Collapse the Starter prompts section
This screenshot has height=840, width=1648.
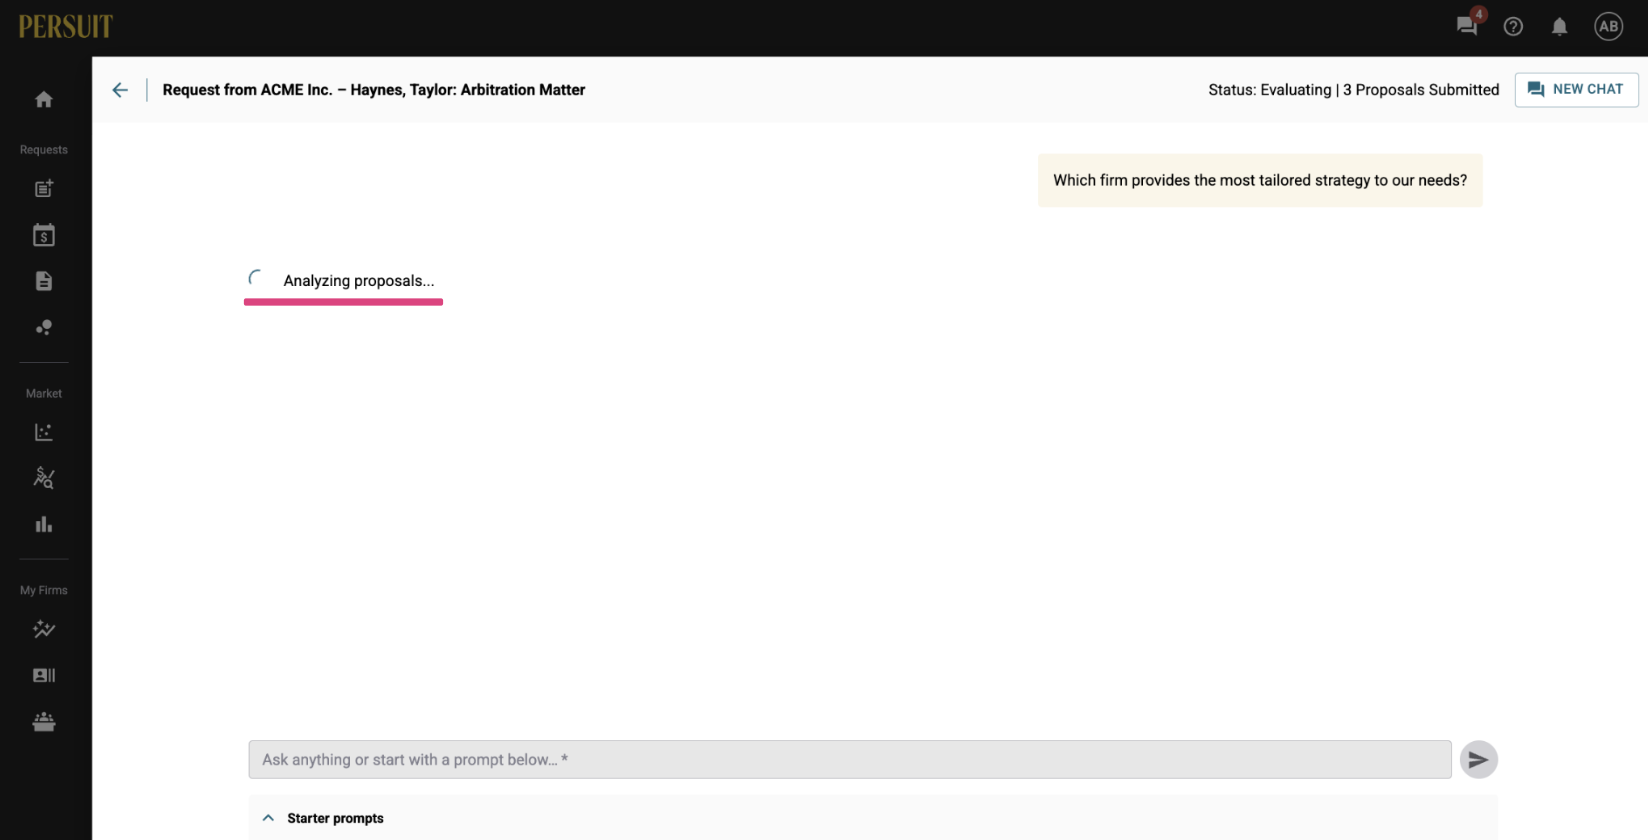[268, 818]
